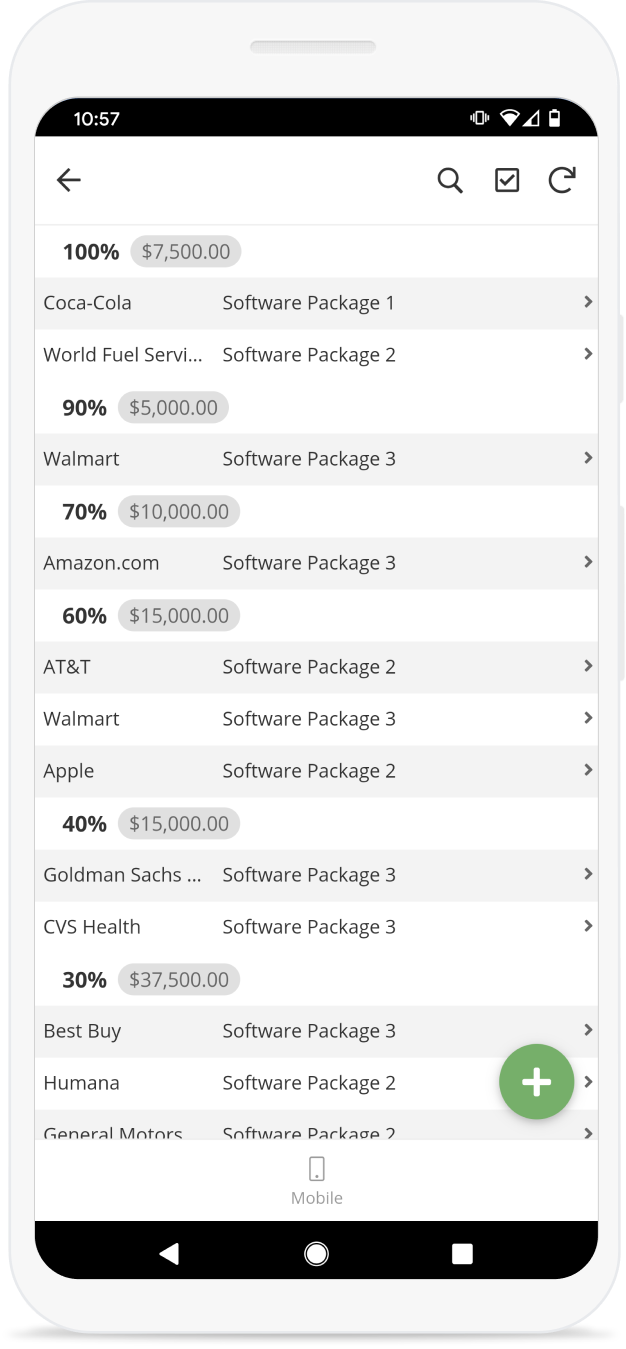Select Goldman Sachs opportunity row
The image size is (626, 1349).
click(x=300, y=875)
